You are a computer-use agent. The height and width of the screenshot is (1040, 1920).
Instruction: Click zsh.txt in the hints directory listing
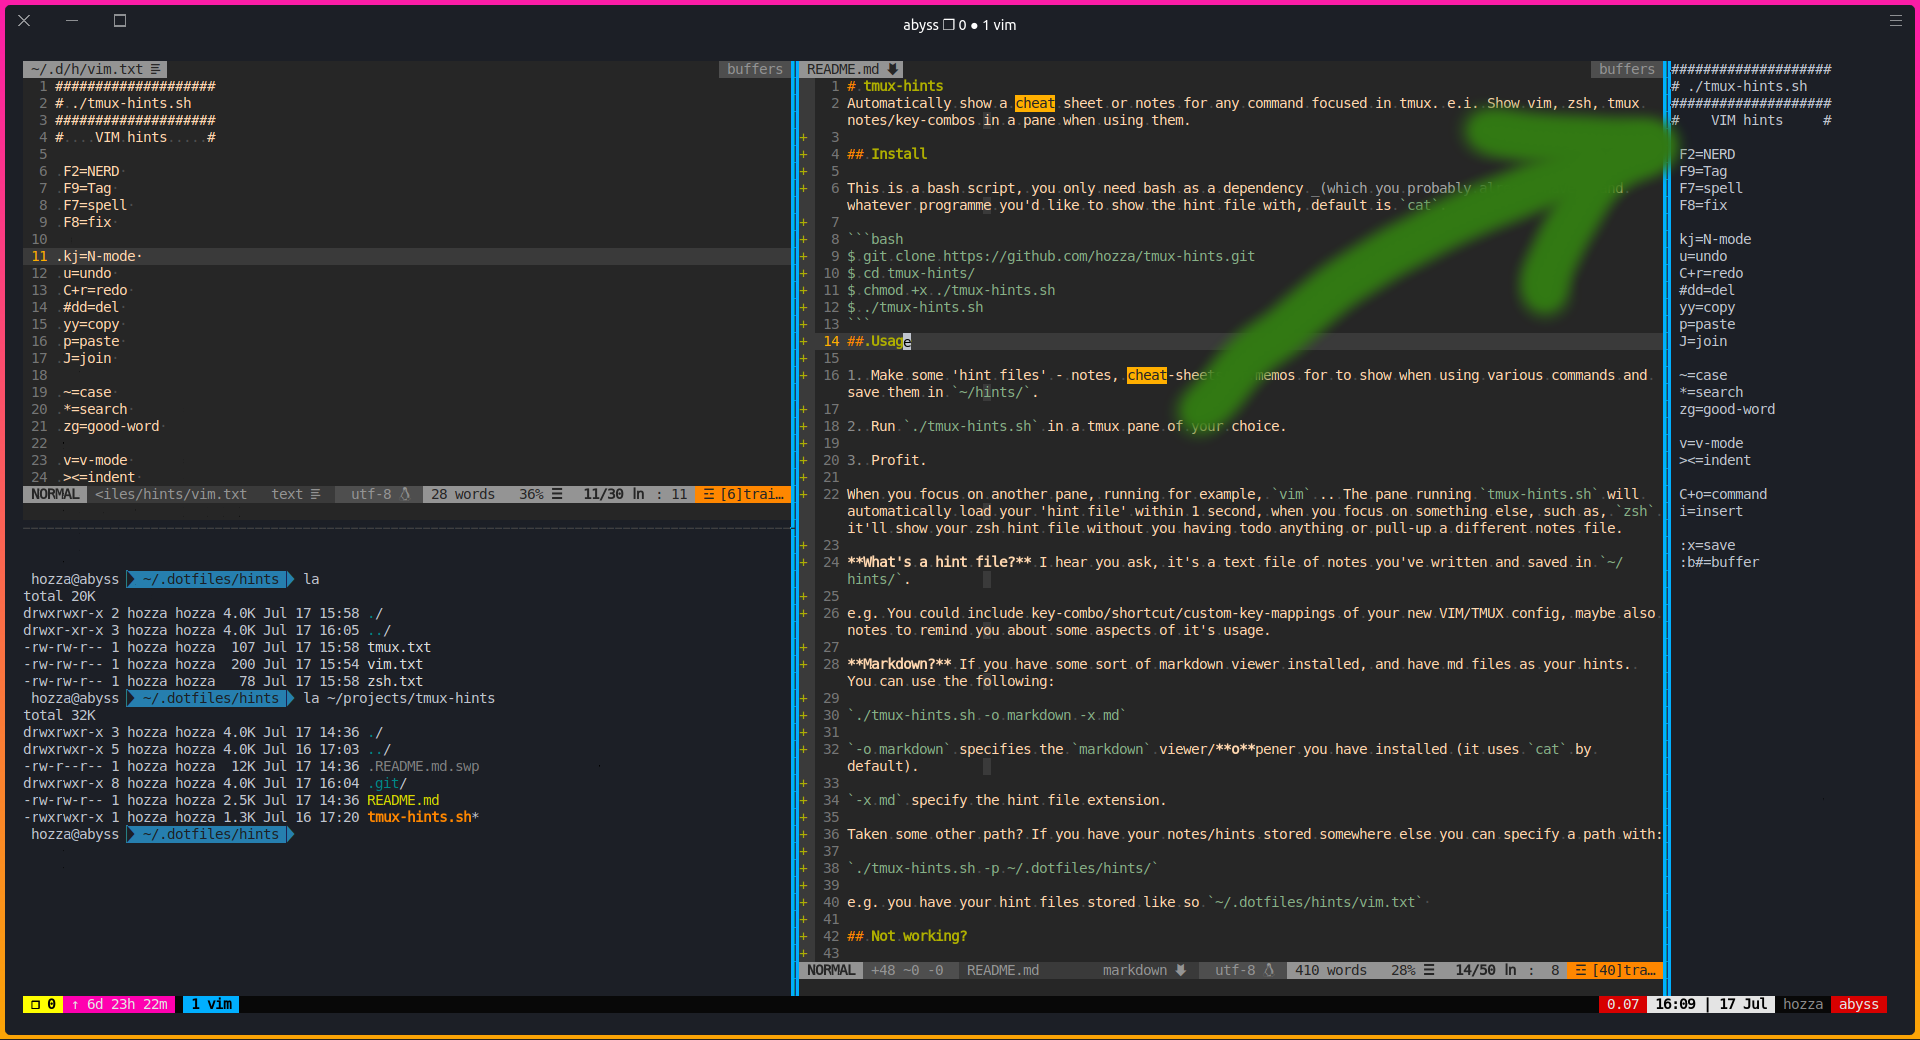[395, 681]
